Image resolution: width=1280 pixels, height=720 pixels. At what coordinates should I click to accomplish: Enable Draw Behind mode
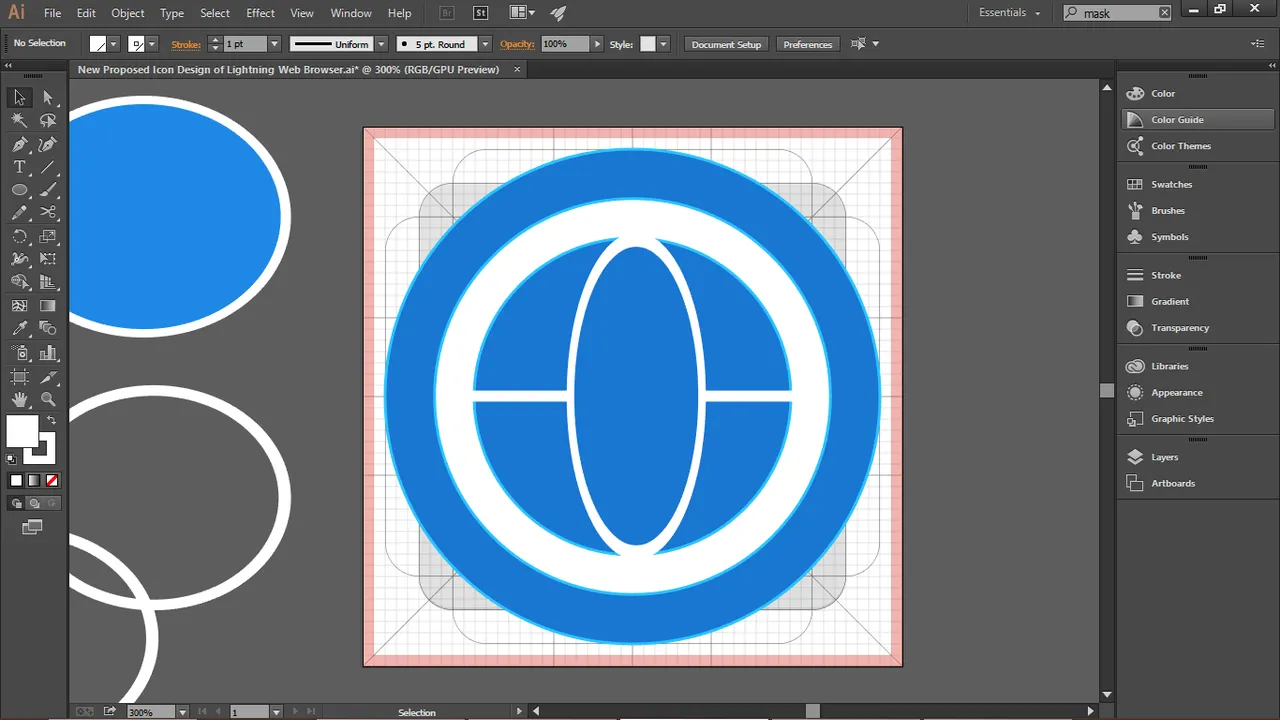tap(35, 503)
